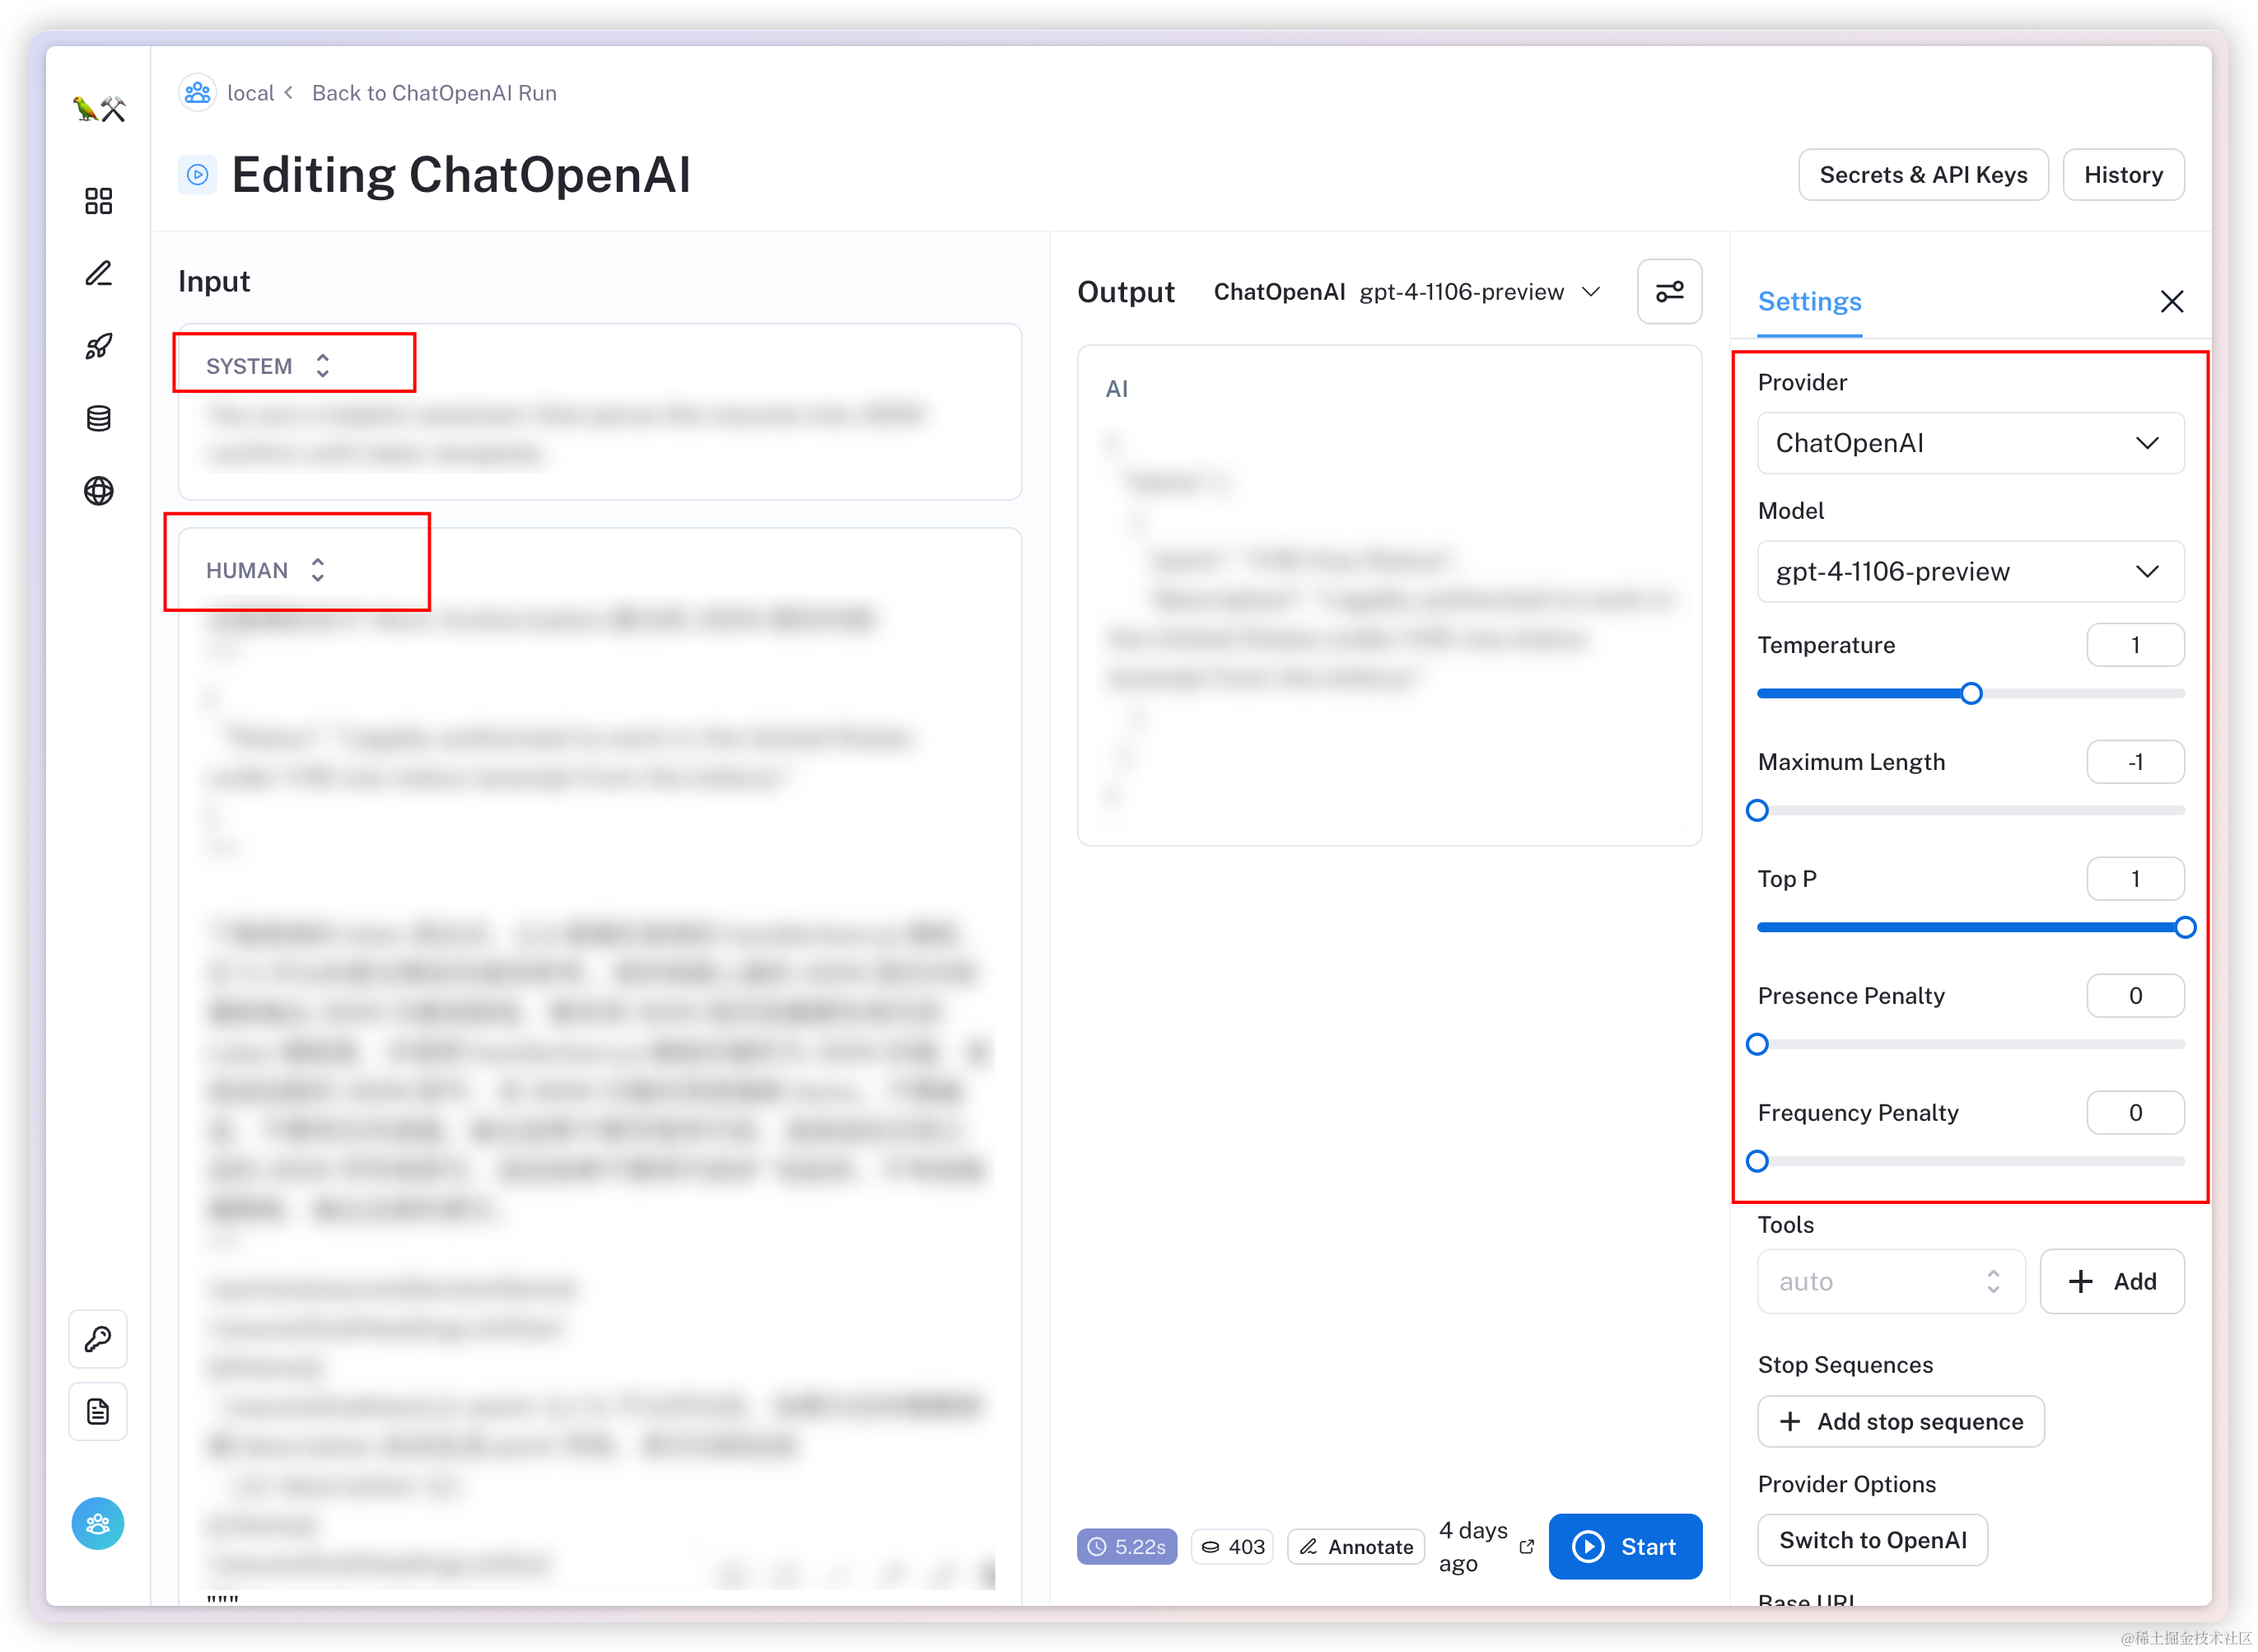2258x1652 pixels.
Task: Click the Maximum Length value field
Action: [2135, 762]
